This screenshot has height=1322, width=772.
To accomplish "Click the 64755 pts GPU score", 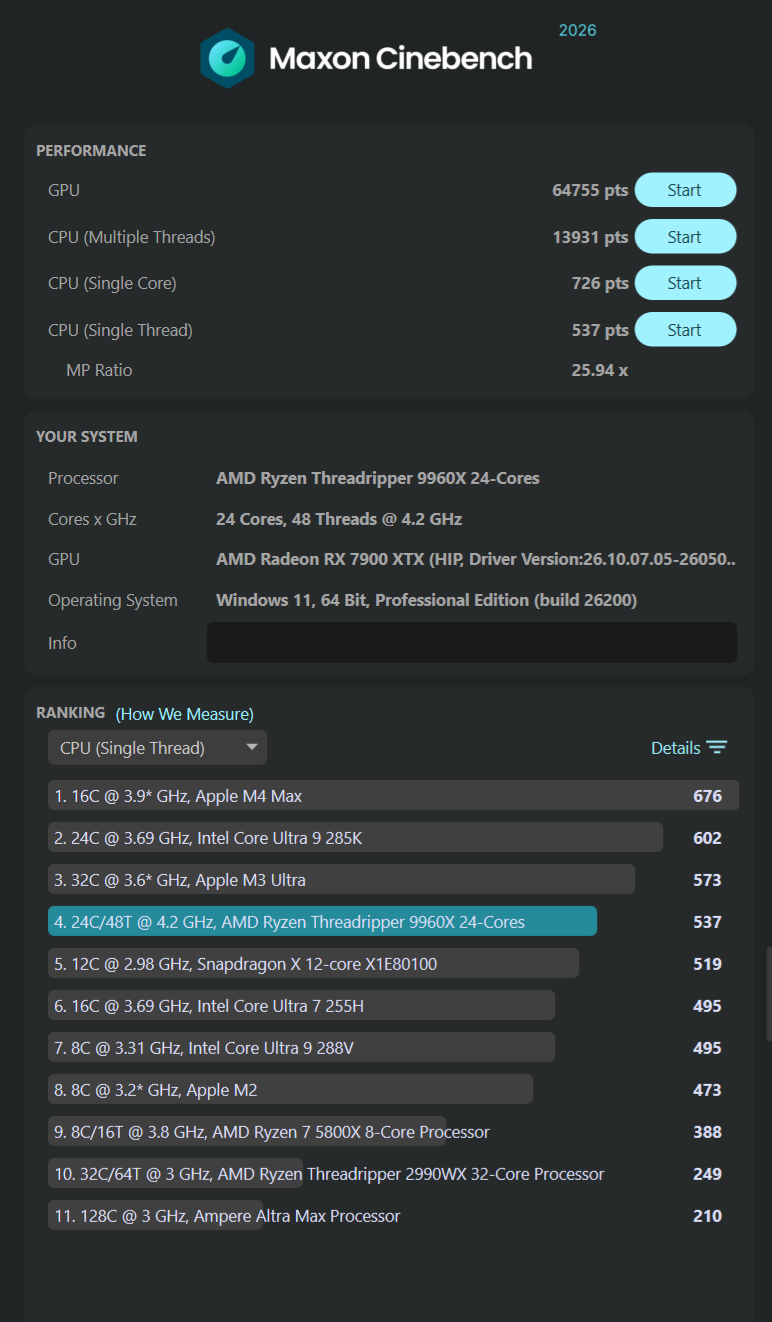I will pos(590,190).
